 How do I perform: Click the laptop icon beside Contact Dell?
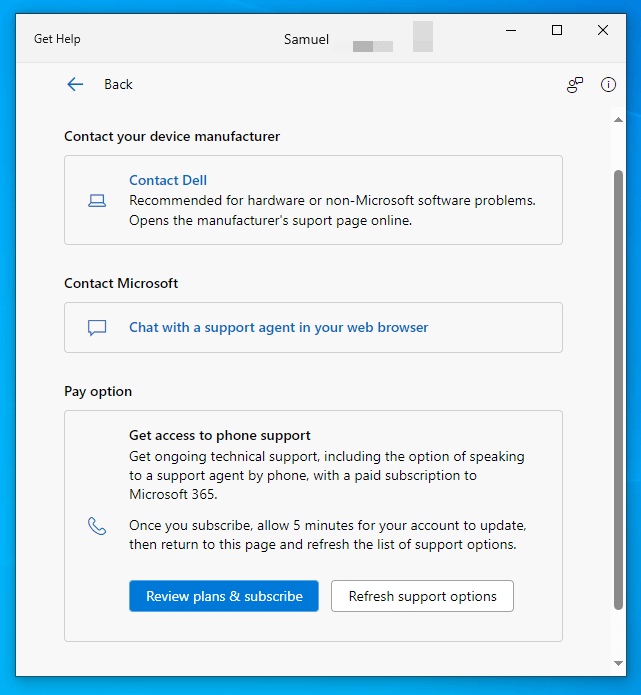(x=97, y=201)
